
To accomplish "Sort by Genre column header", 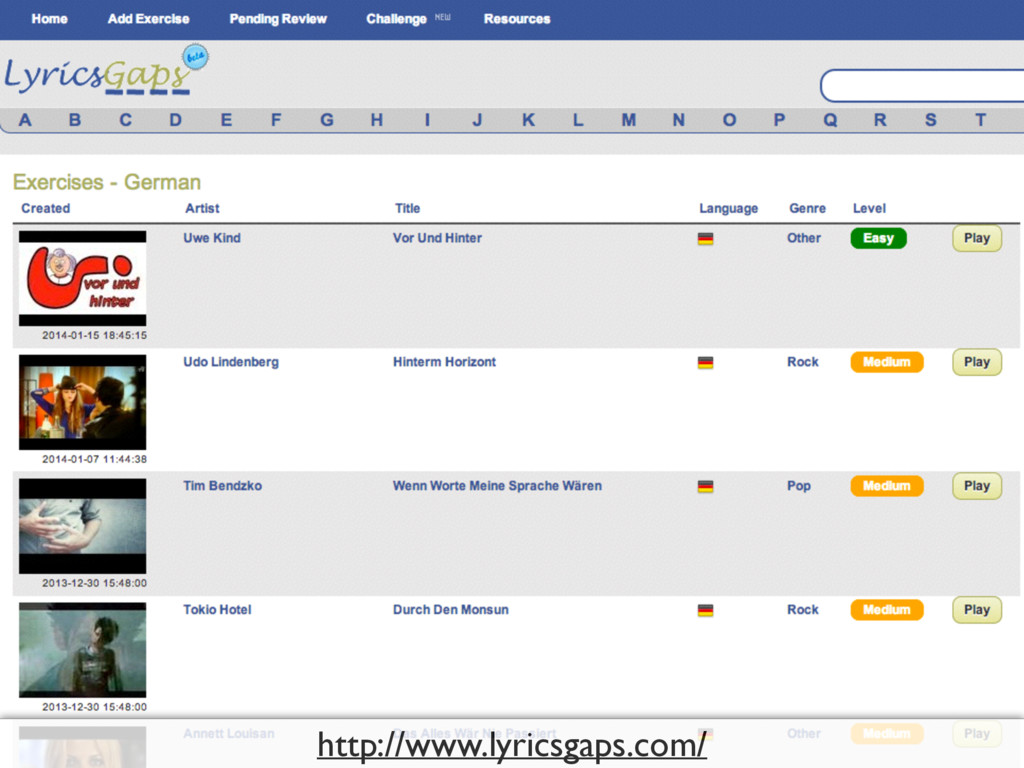I will [x=807, y=208].
